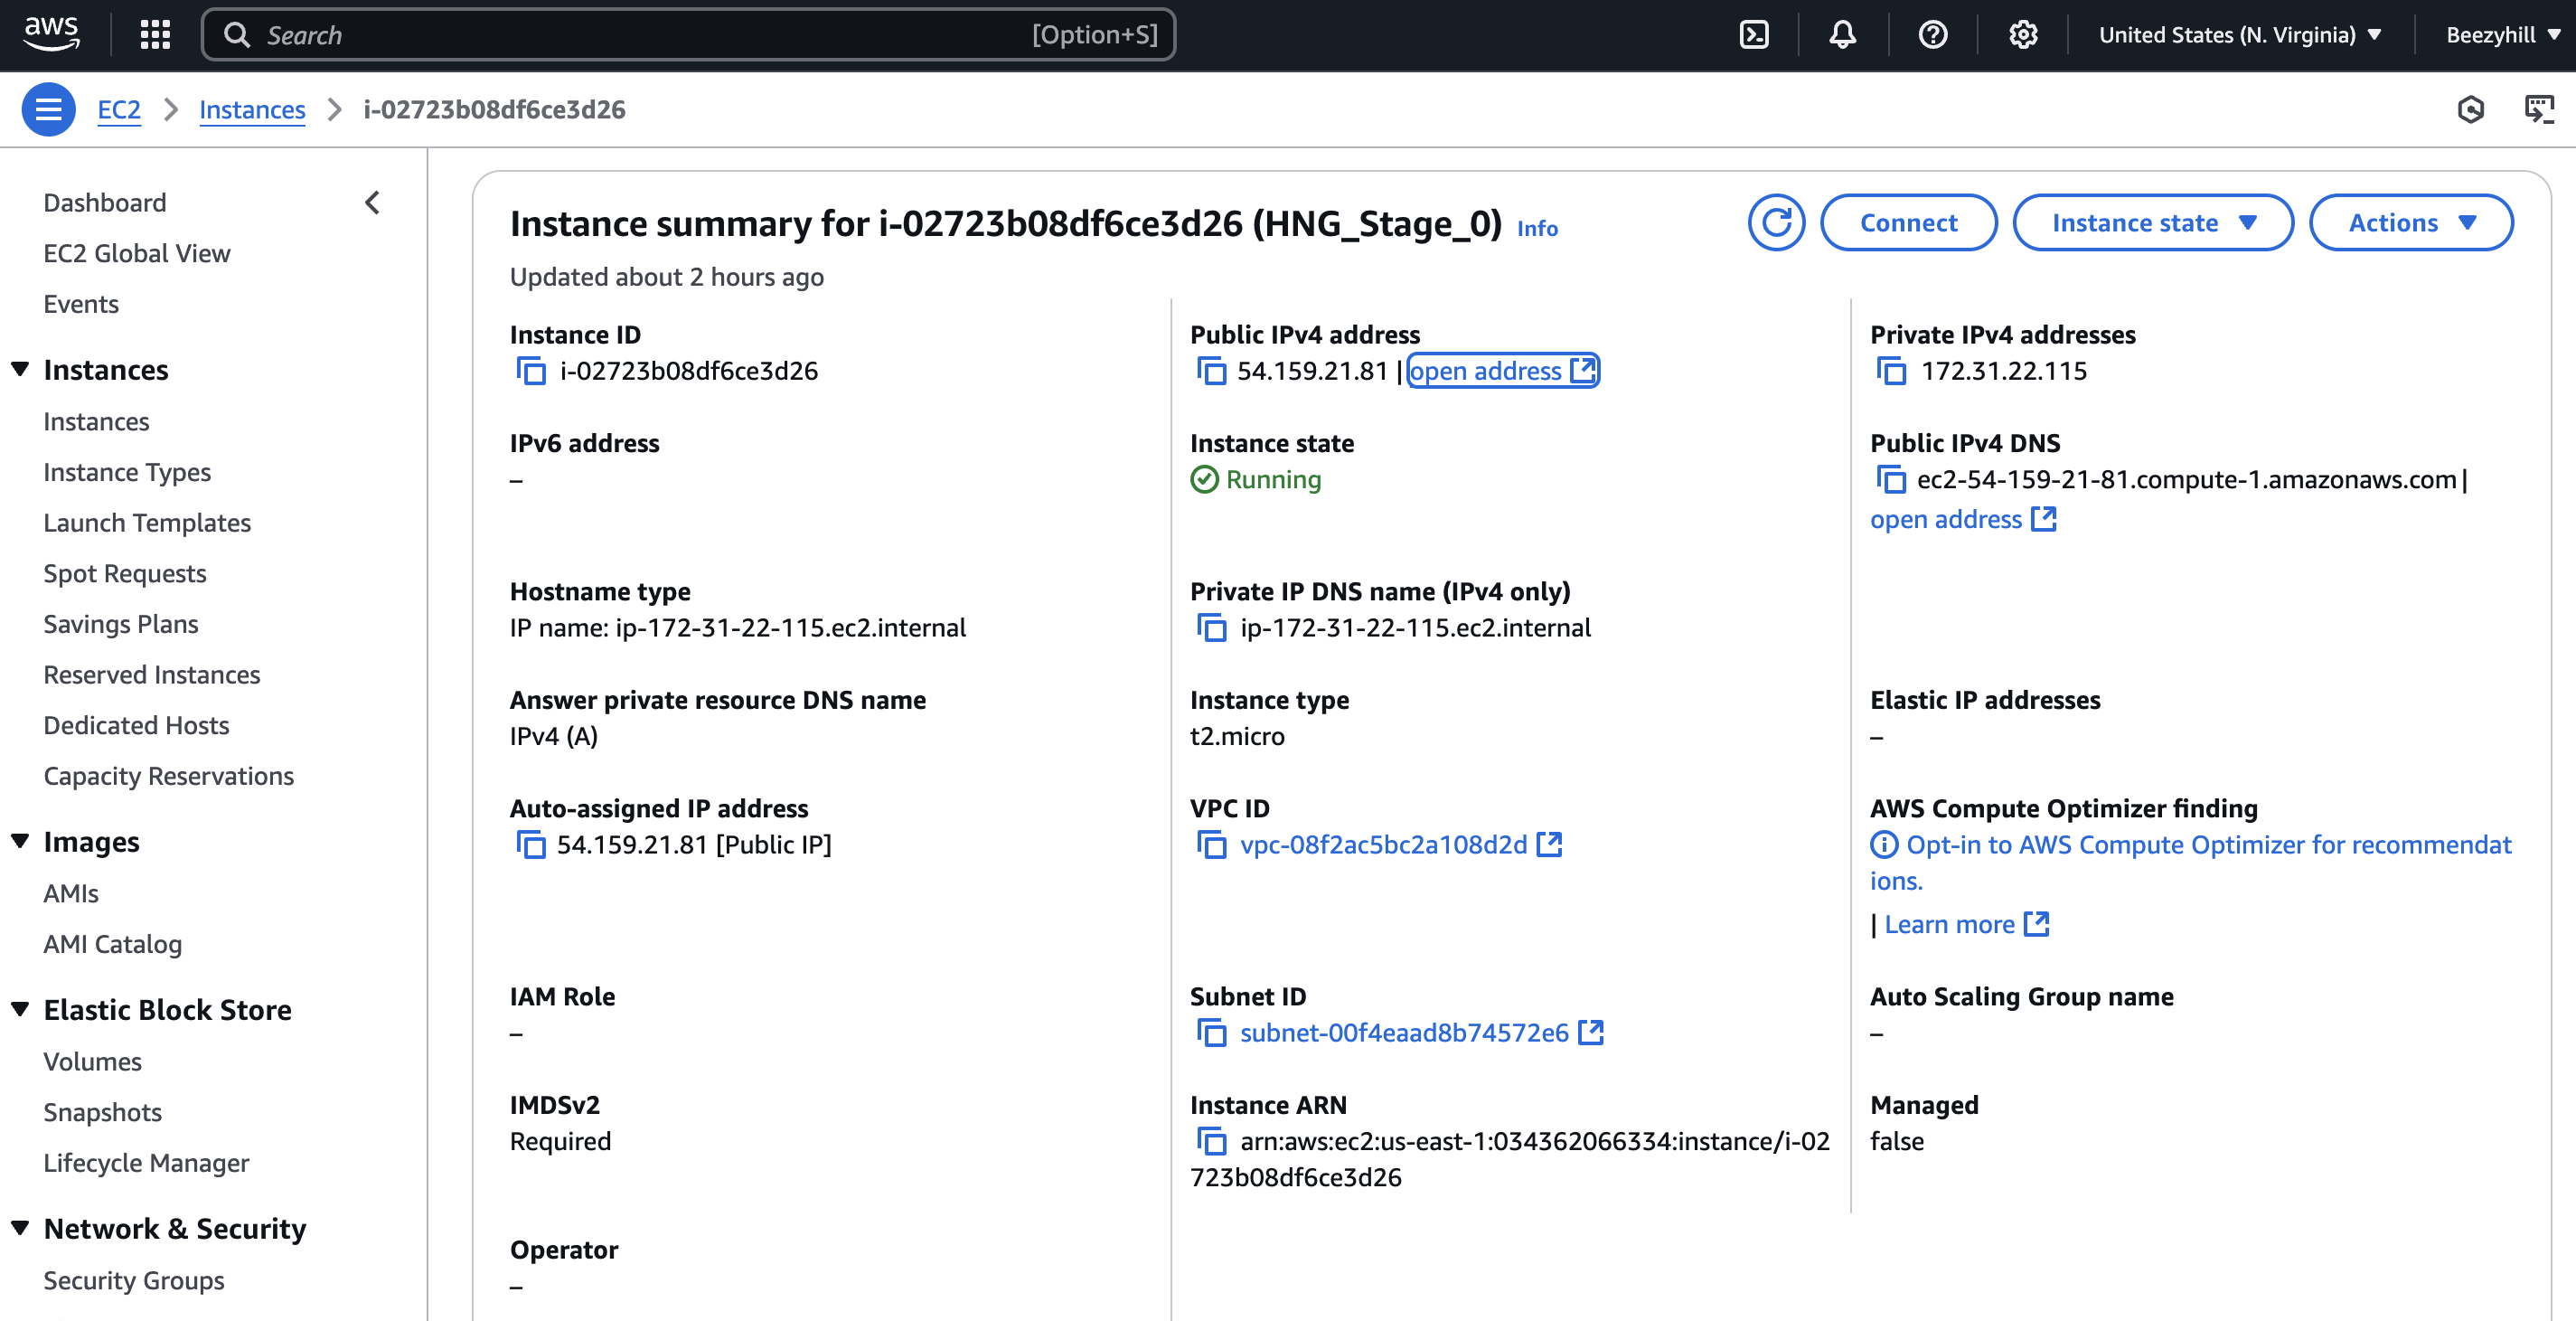The height and width of the screenshot is (1321, 2576).
Task: Open AMI Catalog in the sidebar
Action: click(x=113, y=945)
